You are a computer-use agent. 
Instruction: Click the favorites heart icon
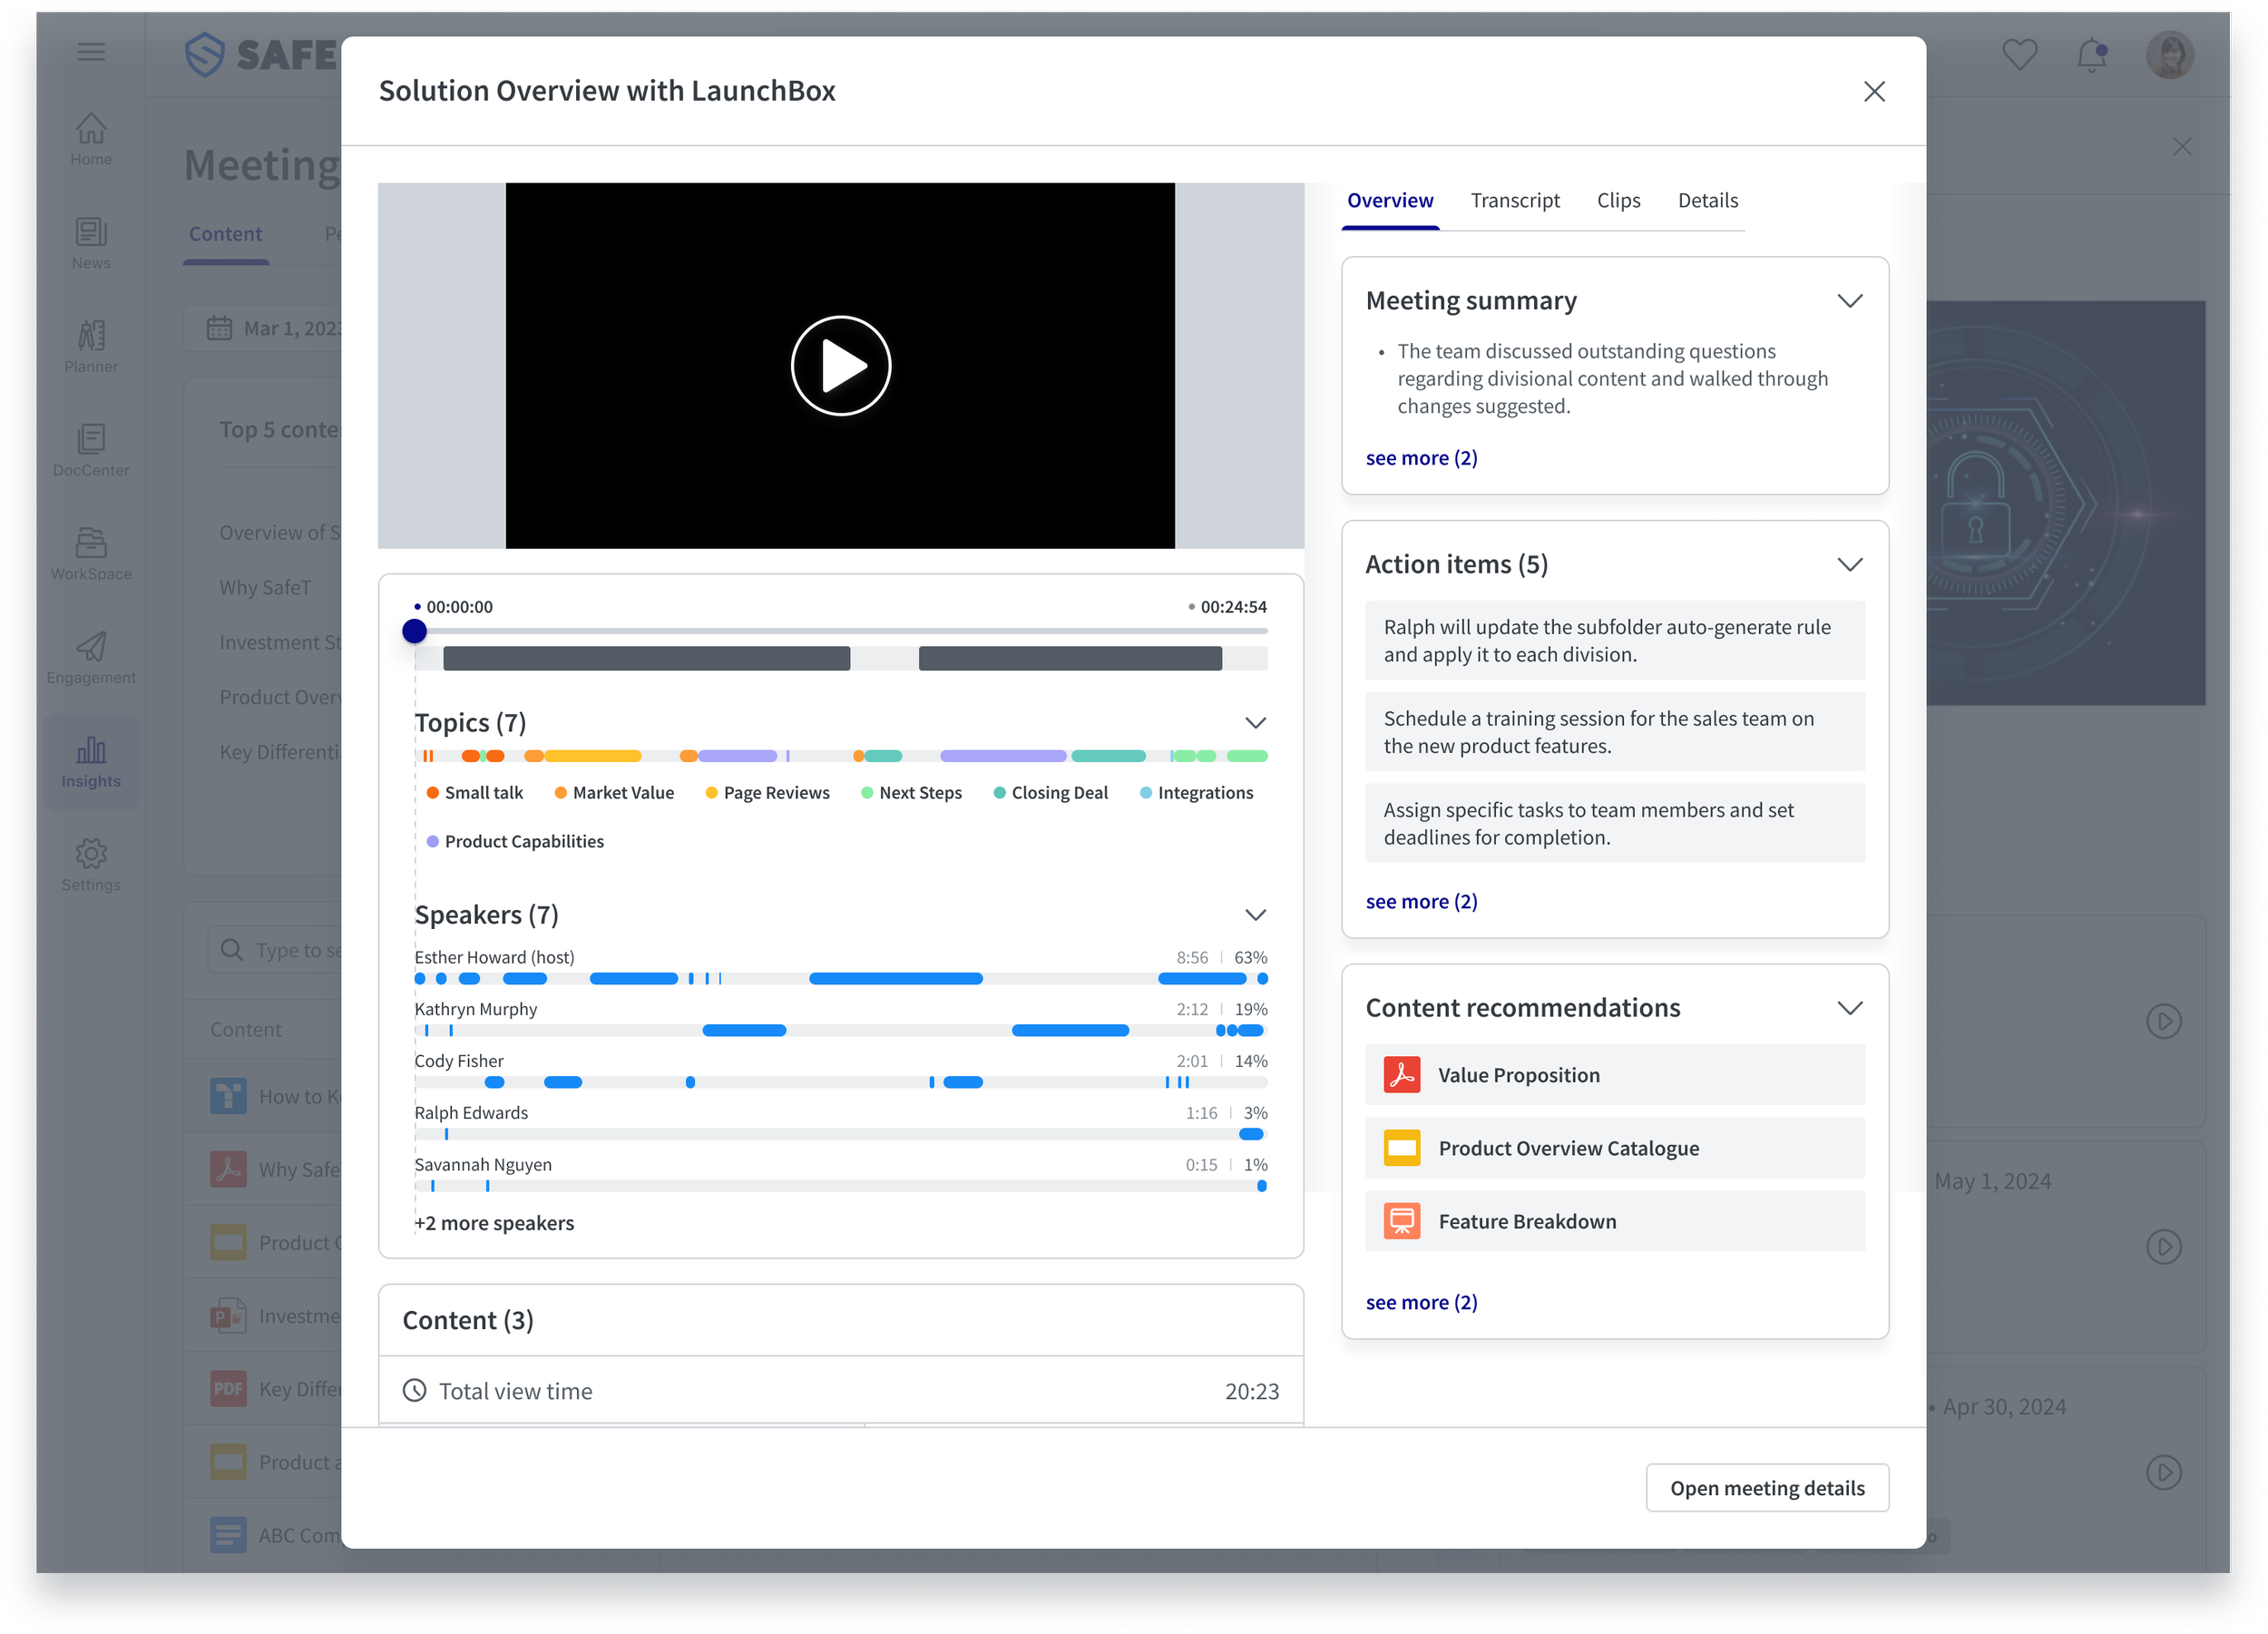tap(2019, 55)
